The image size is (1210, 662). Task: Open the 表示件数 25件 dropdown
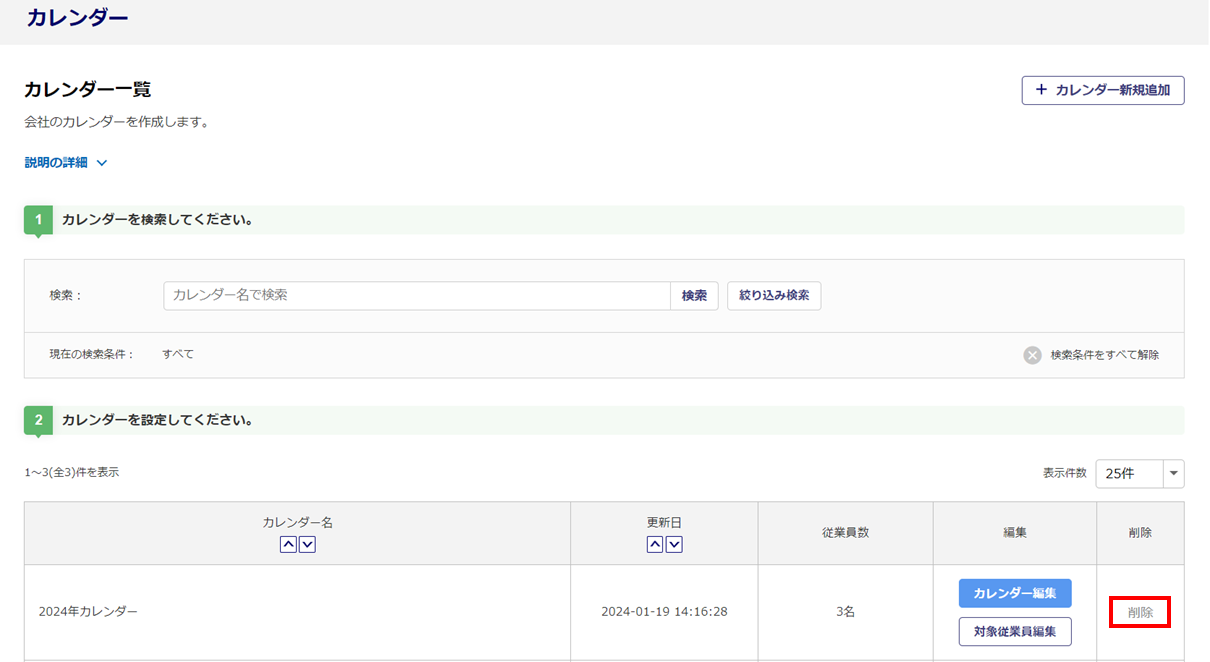(1139, 473)
